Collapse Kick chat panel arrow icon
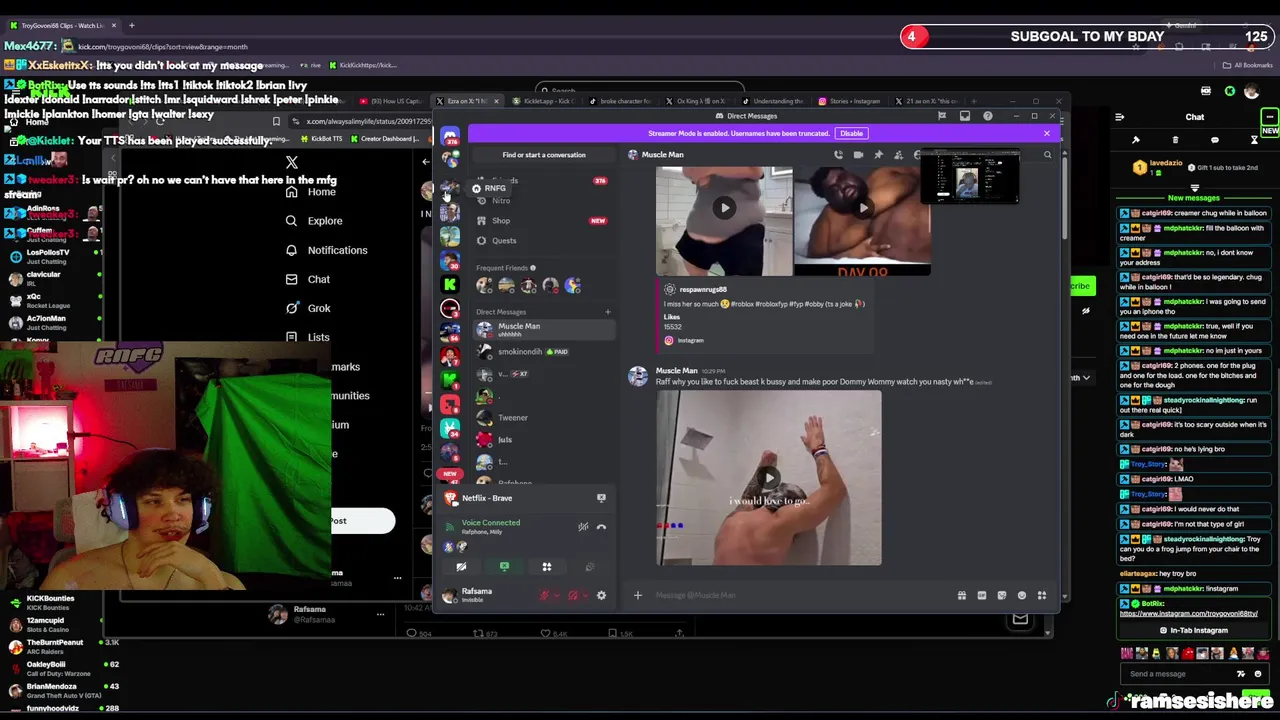 [1119, 117]
